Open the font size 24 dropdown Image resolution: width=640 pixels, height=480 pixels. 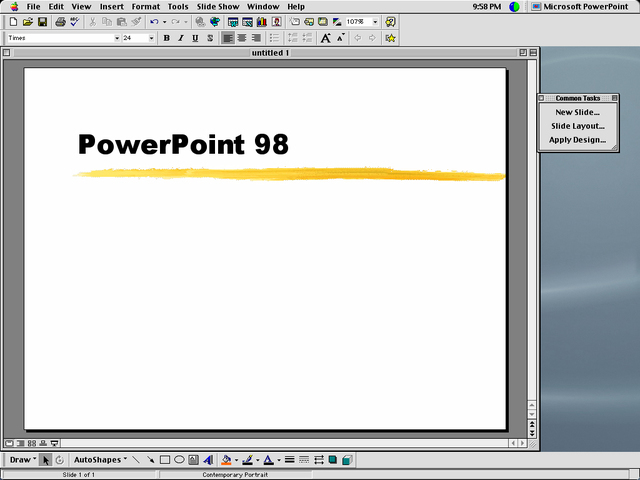151,38
